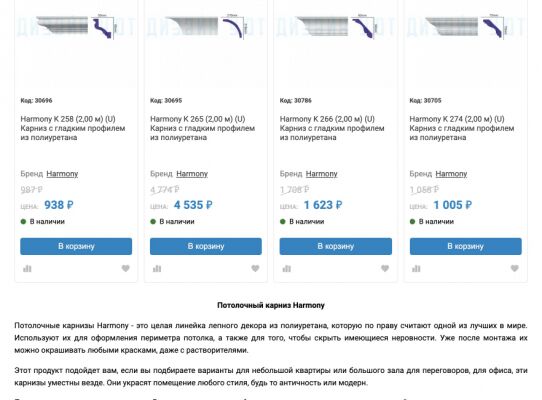Click compare bars icon for Harmony K 266
Image resolution: width=542 pixels, height=400 pixels.
[x=287, y=268]
